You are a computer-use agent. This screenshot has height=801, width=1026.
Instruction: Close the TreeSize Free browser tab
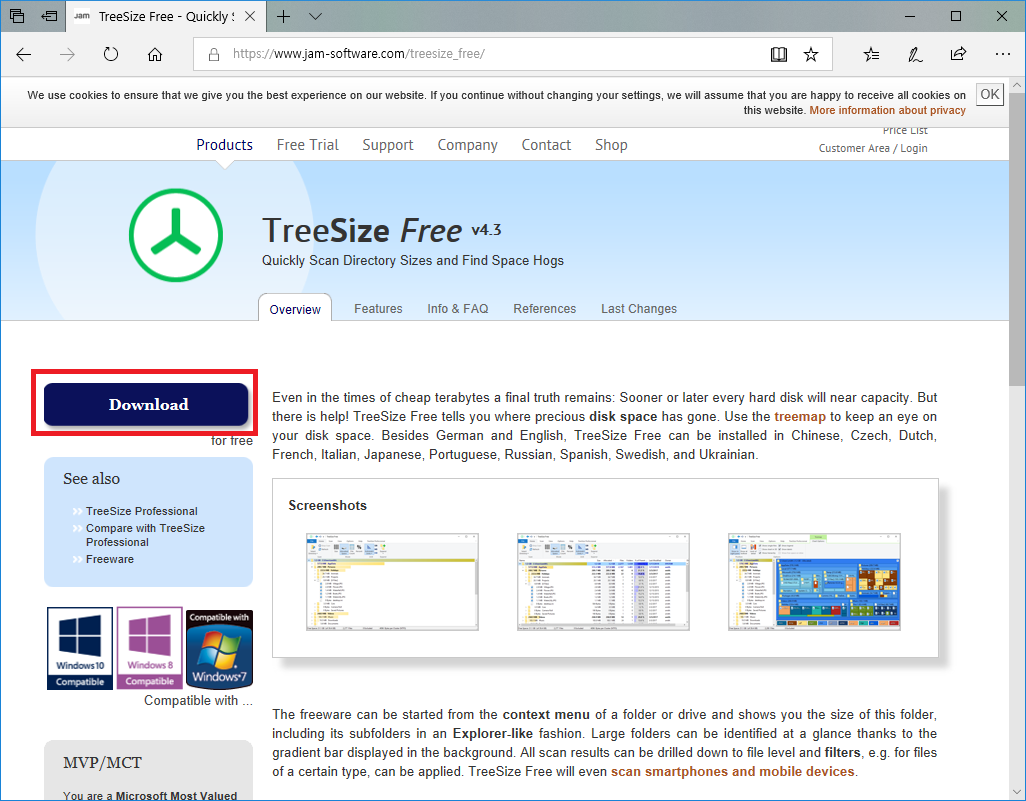[250, 16]
